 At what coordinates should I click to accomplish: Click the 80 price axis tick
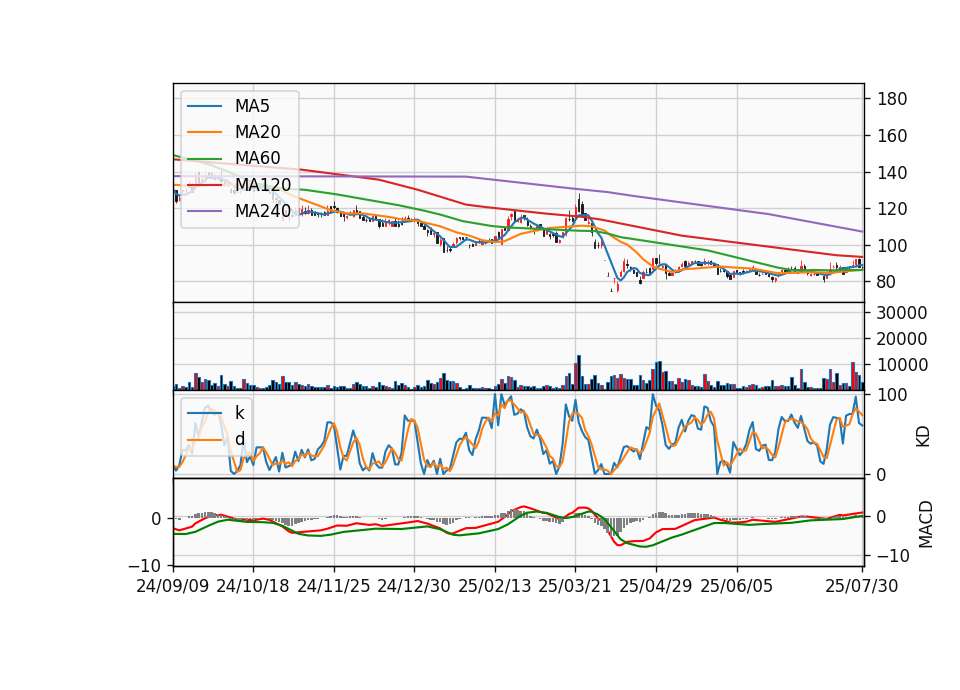click(887, 282)
